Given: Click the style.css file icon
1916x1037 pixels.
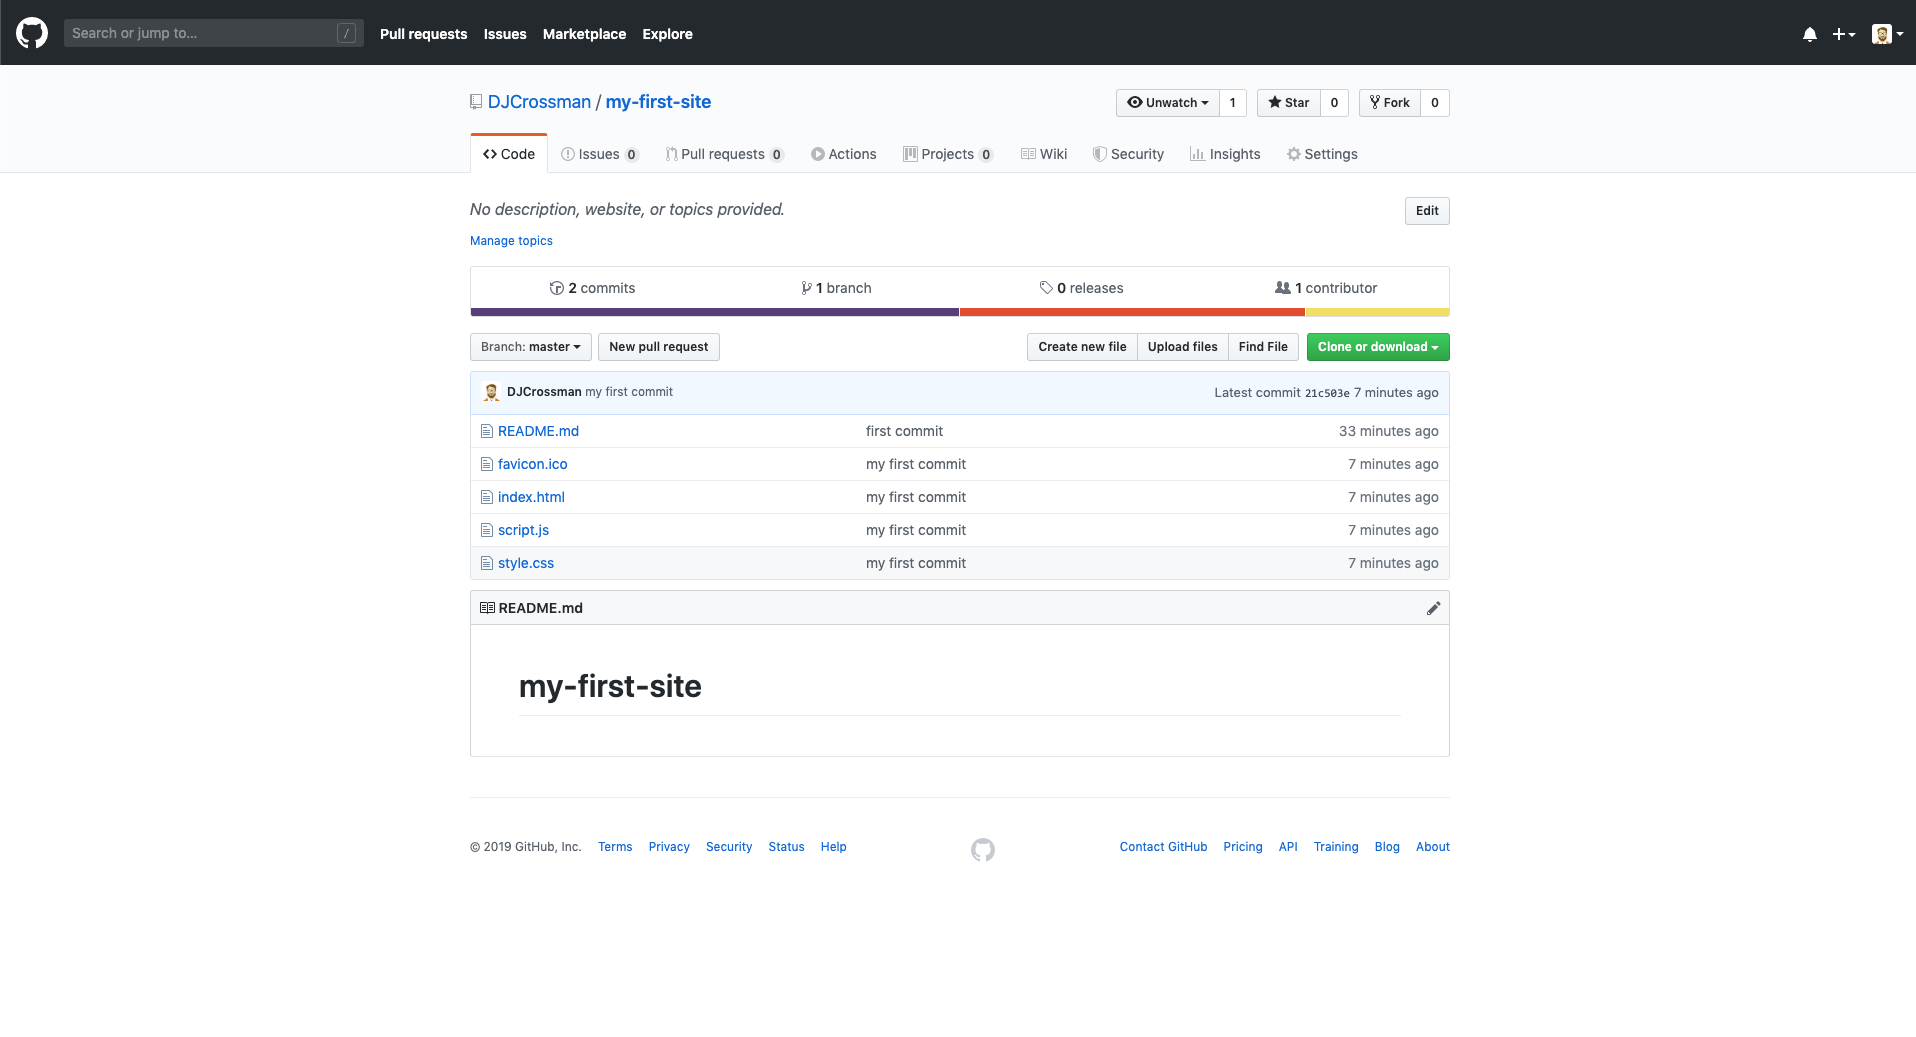Looking at the screenshot, I should coord(487,563).
